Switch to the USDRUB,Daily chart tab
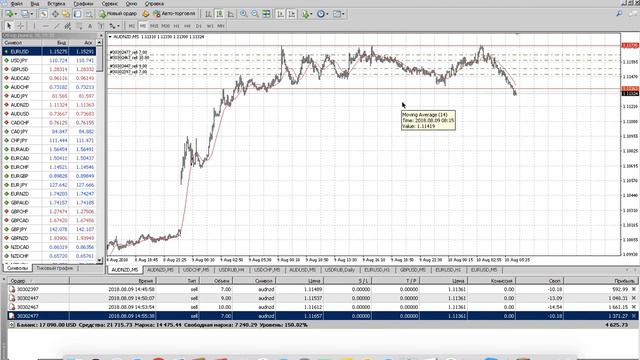 pos(340,270)
